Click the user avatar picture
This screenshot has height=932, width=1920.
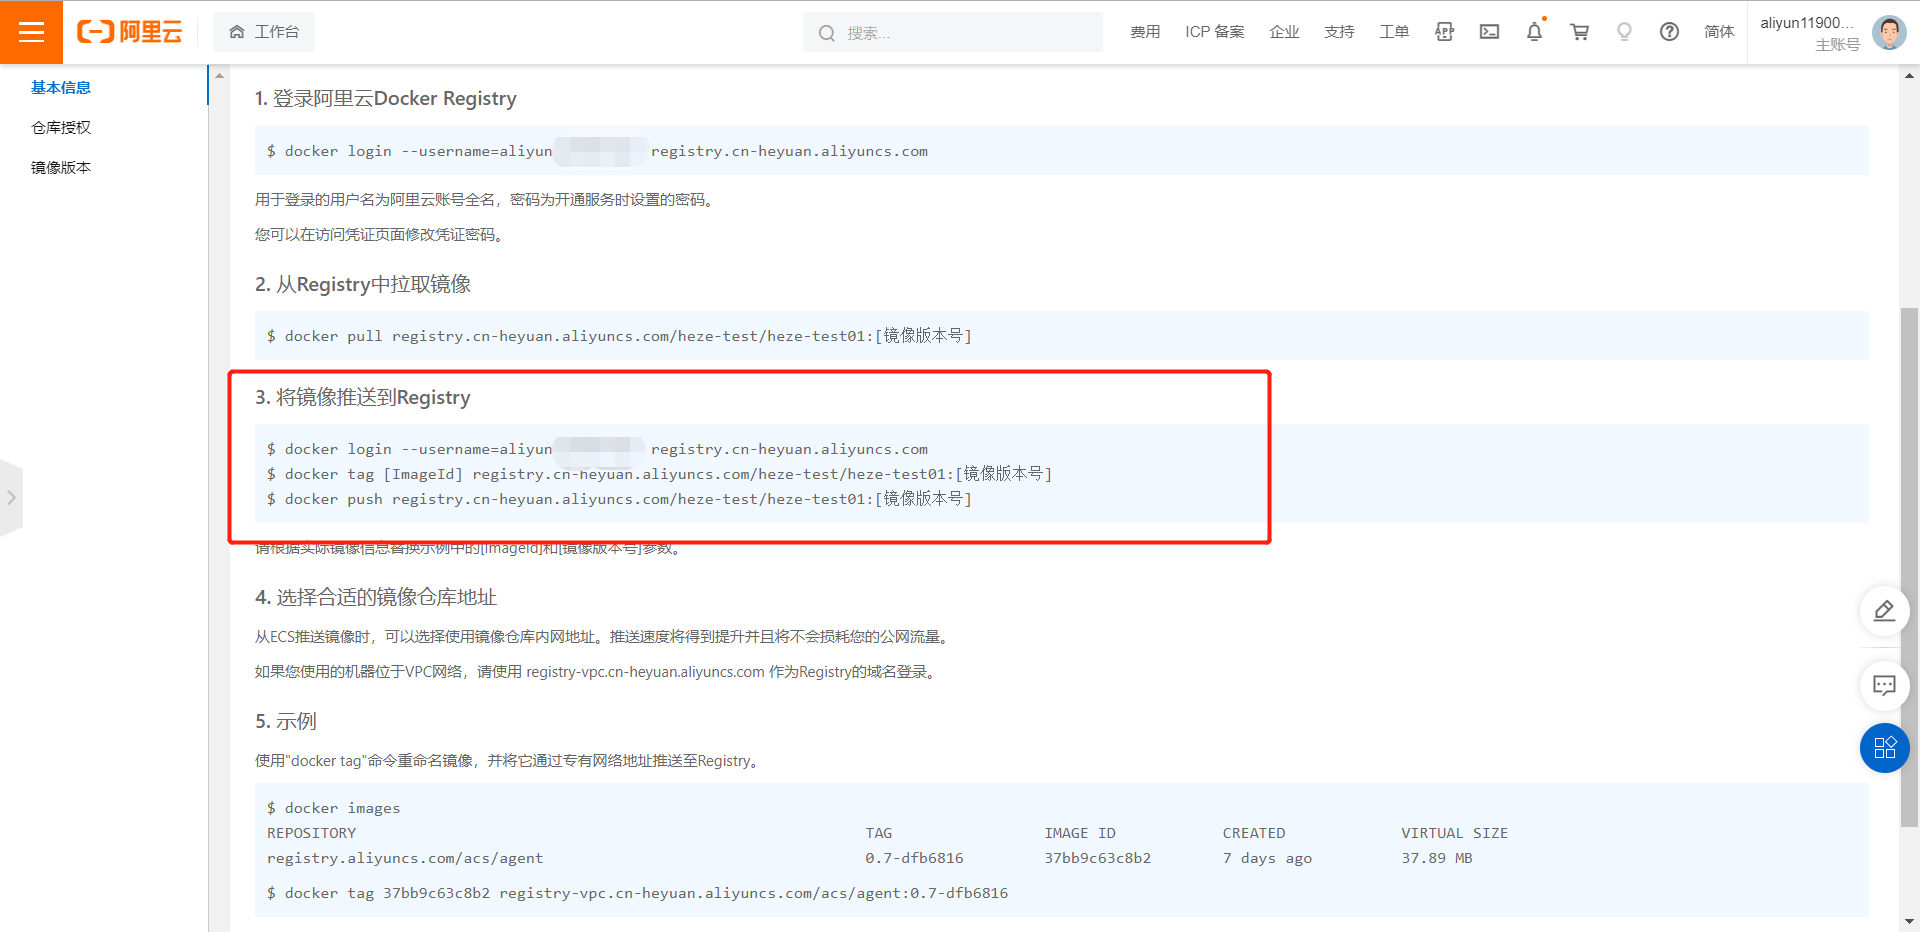click(1888, 32)
